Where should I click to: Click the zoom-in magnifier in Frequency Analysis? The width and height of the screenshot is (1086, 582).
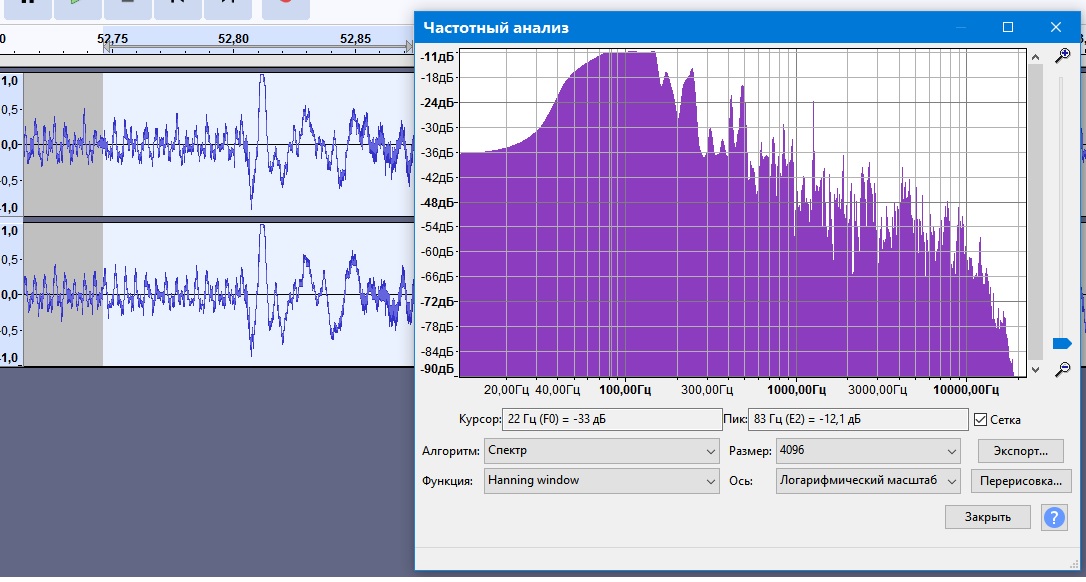[1063, 56]
